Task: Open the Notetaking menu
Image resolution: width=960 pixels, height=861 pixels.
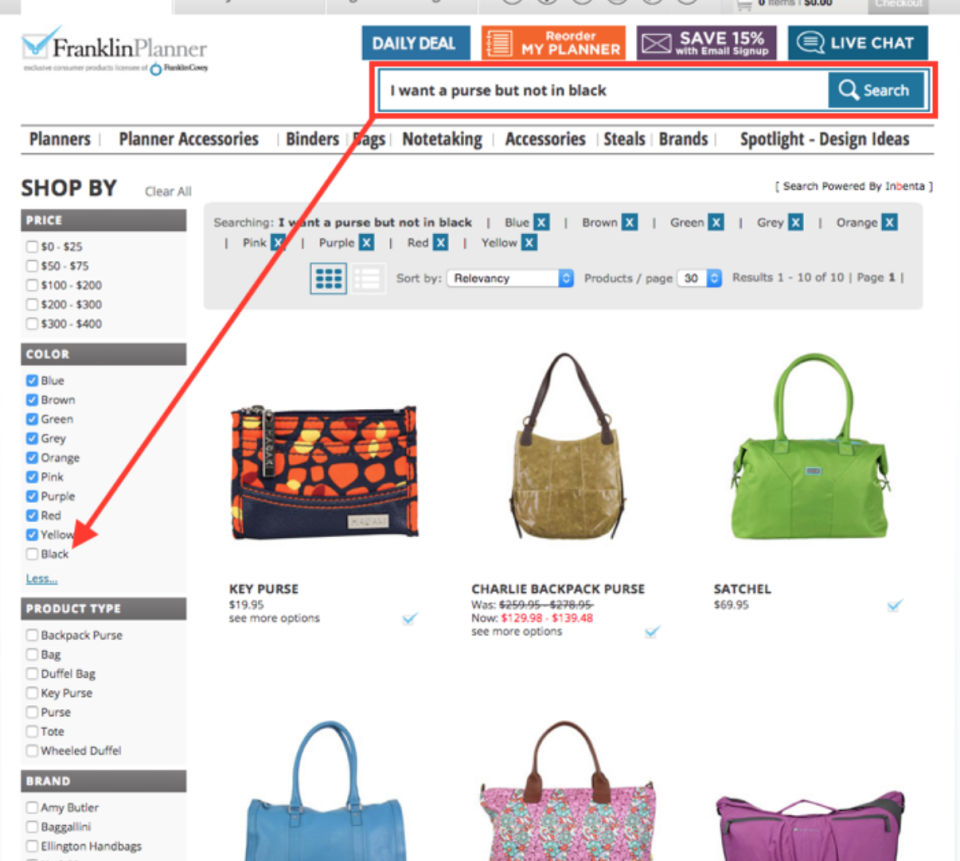Action: (x=442, y=139)
